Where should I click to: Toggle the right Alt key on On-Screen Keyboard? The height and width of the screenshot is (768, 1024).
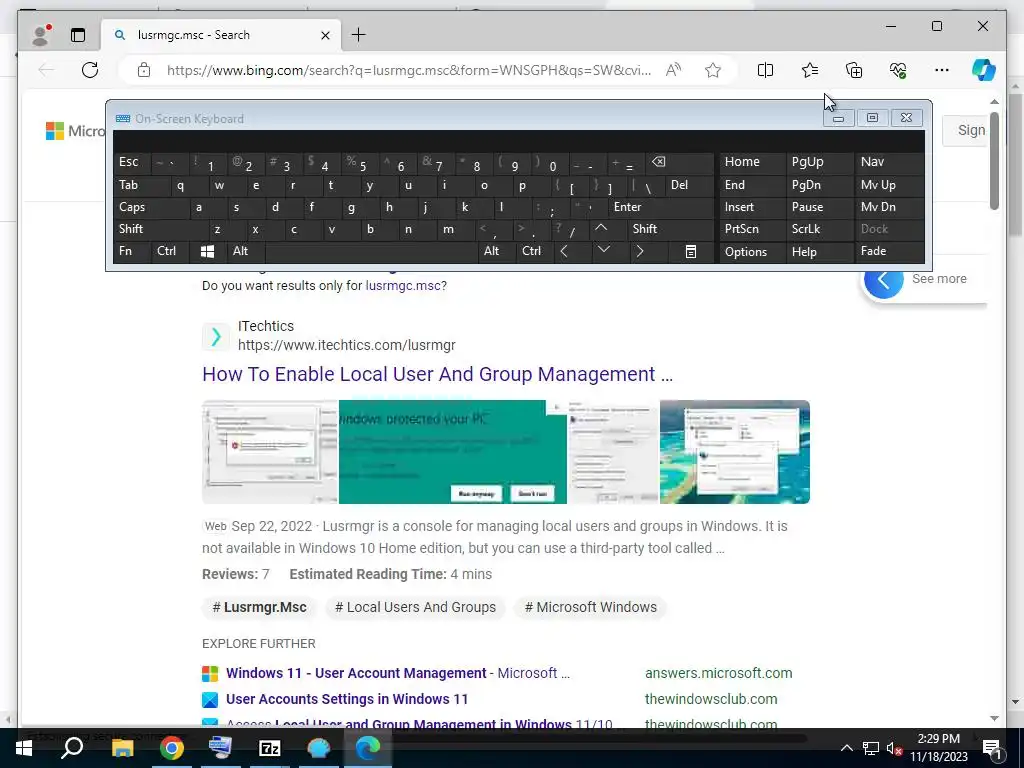[496, 251]
